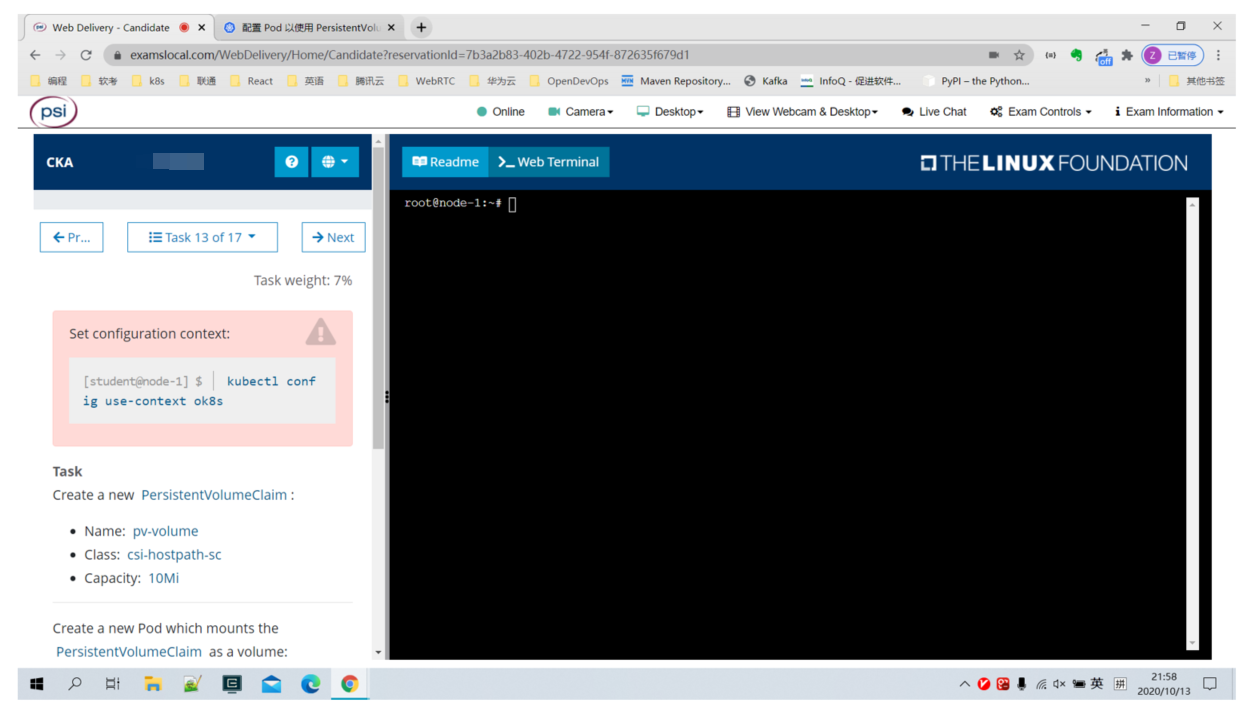Image resolution: width=1246 pixels, height=714 pixels.
Task: Open the Camera dropdown menu
Action: point(580,112)
